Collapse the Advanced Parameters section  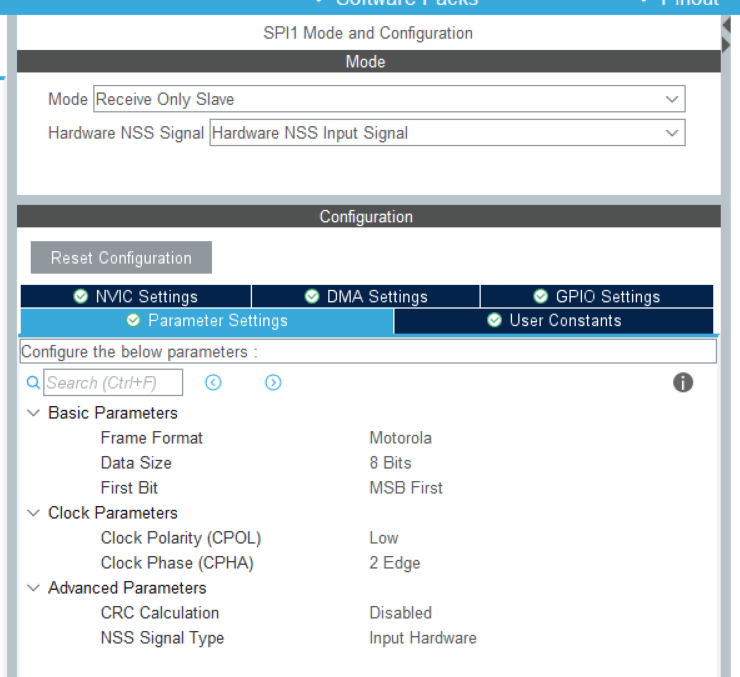(x=33, y=588)
